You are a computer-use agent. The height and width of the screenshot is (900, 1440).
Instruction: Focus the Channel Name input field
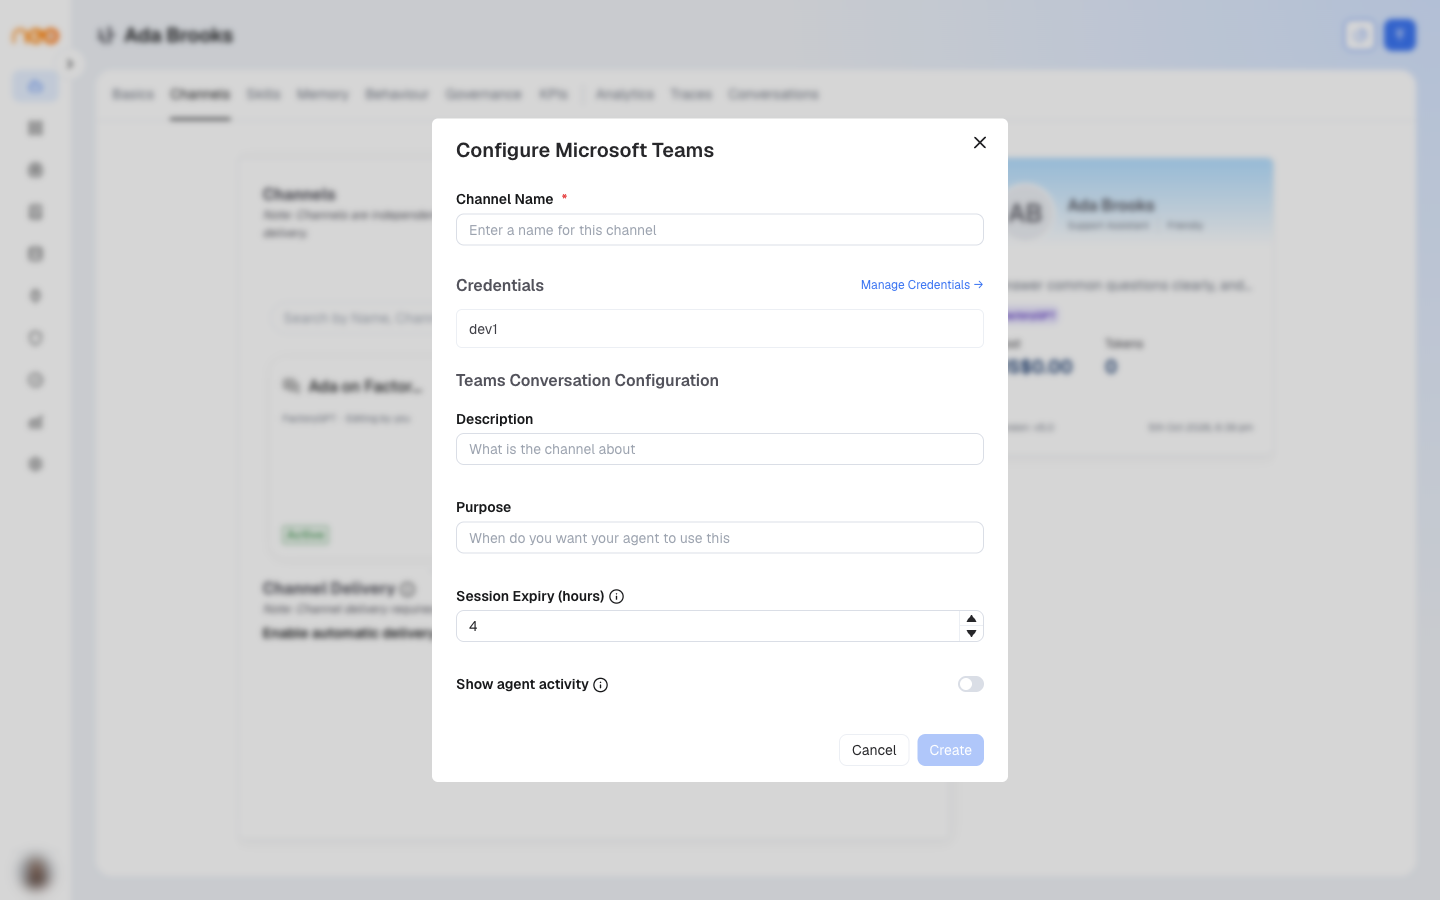click(720, 230)
